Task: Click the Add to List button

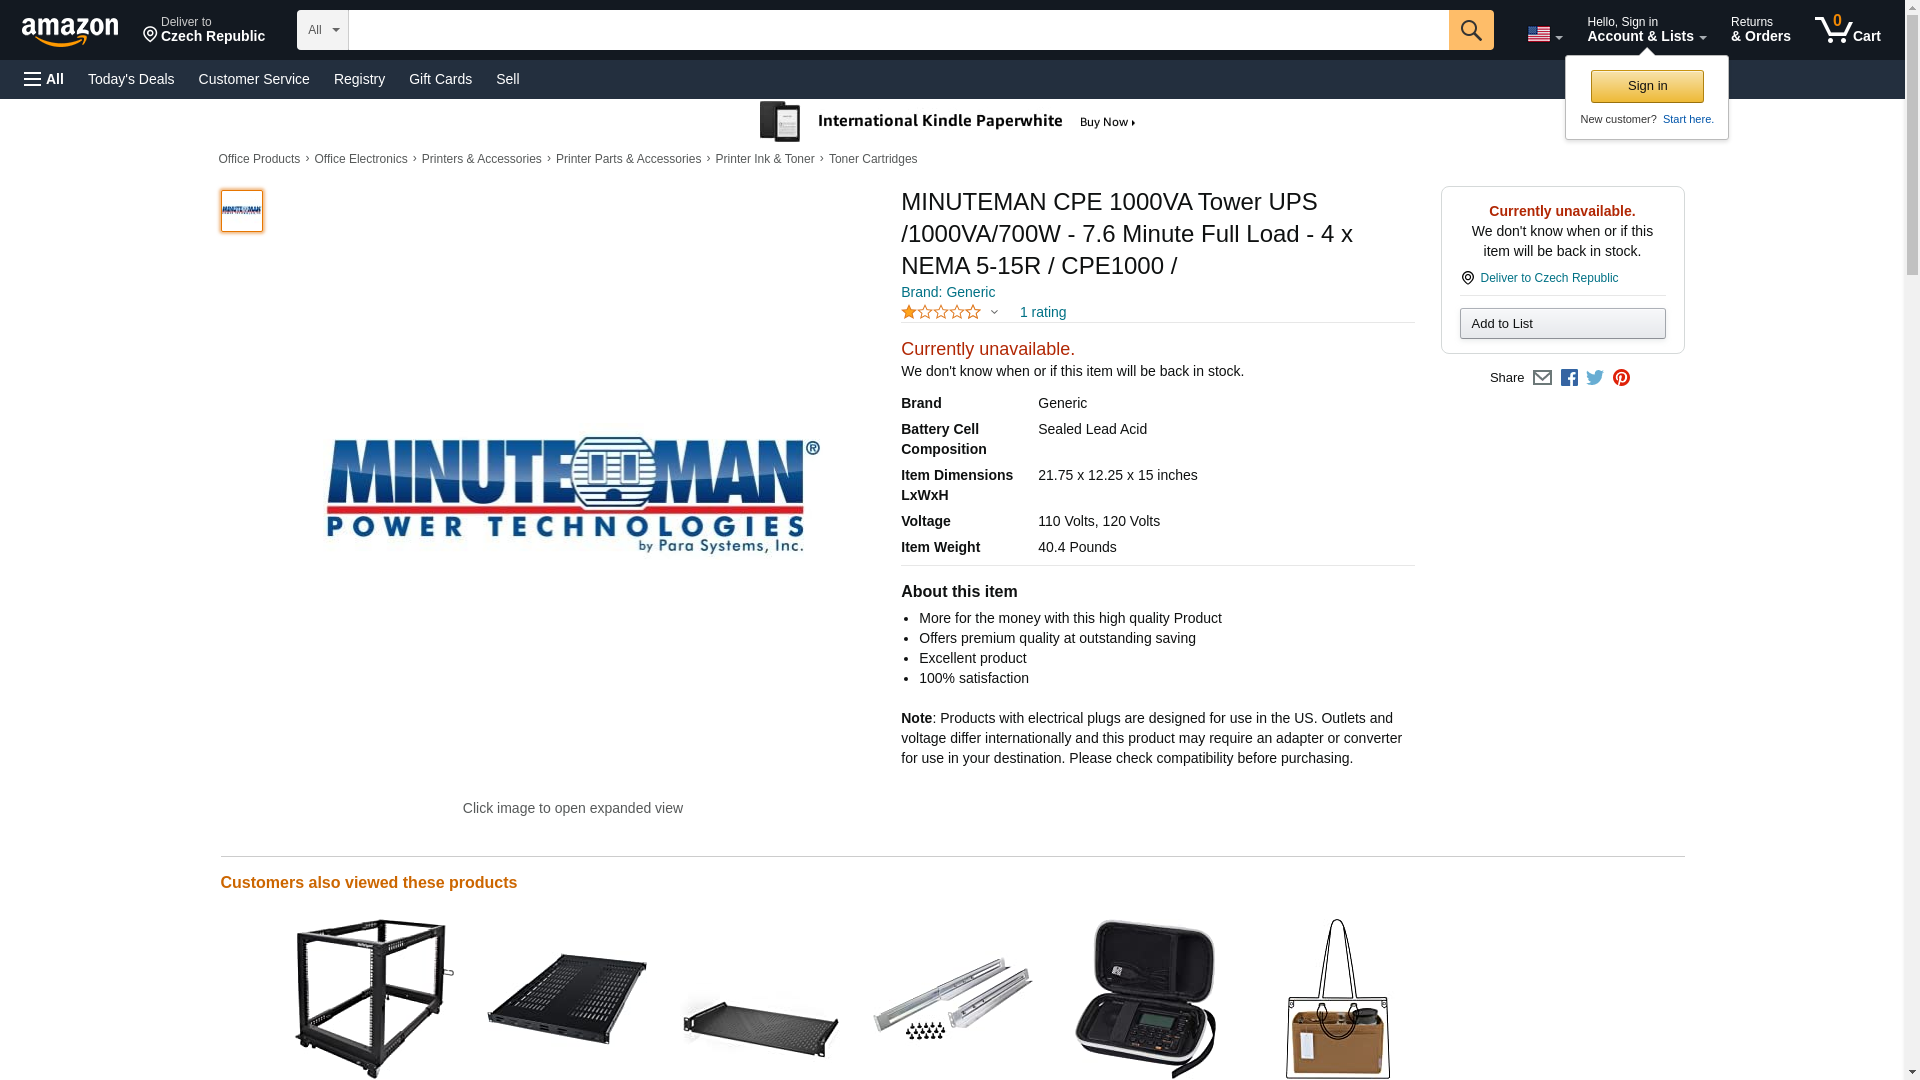Action: pyautogui.click(x=1562, y=323)
